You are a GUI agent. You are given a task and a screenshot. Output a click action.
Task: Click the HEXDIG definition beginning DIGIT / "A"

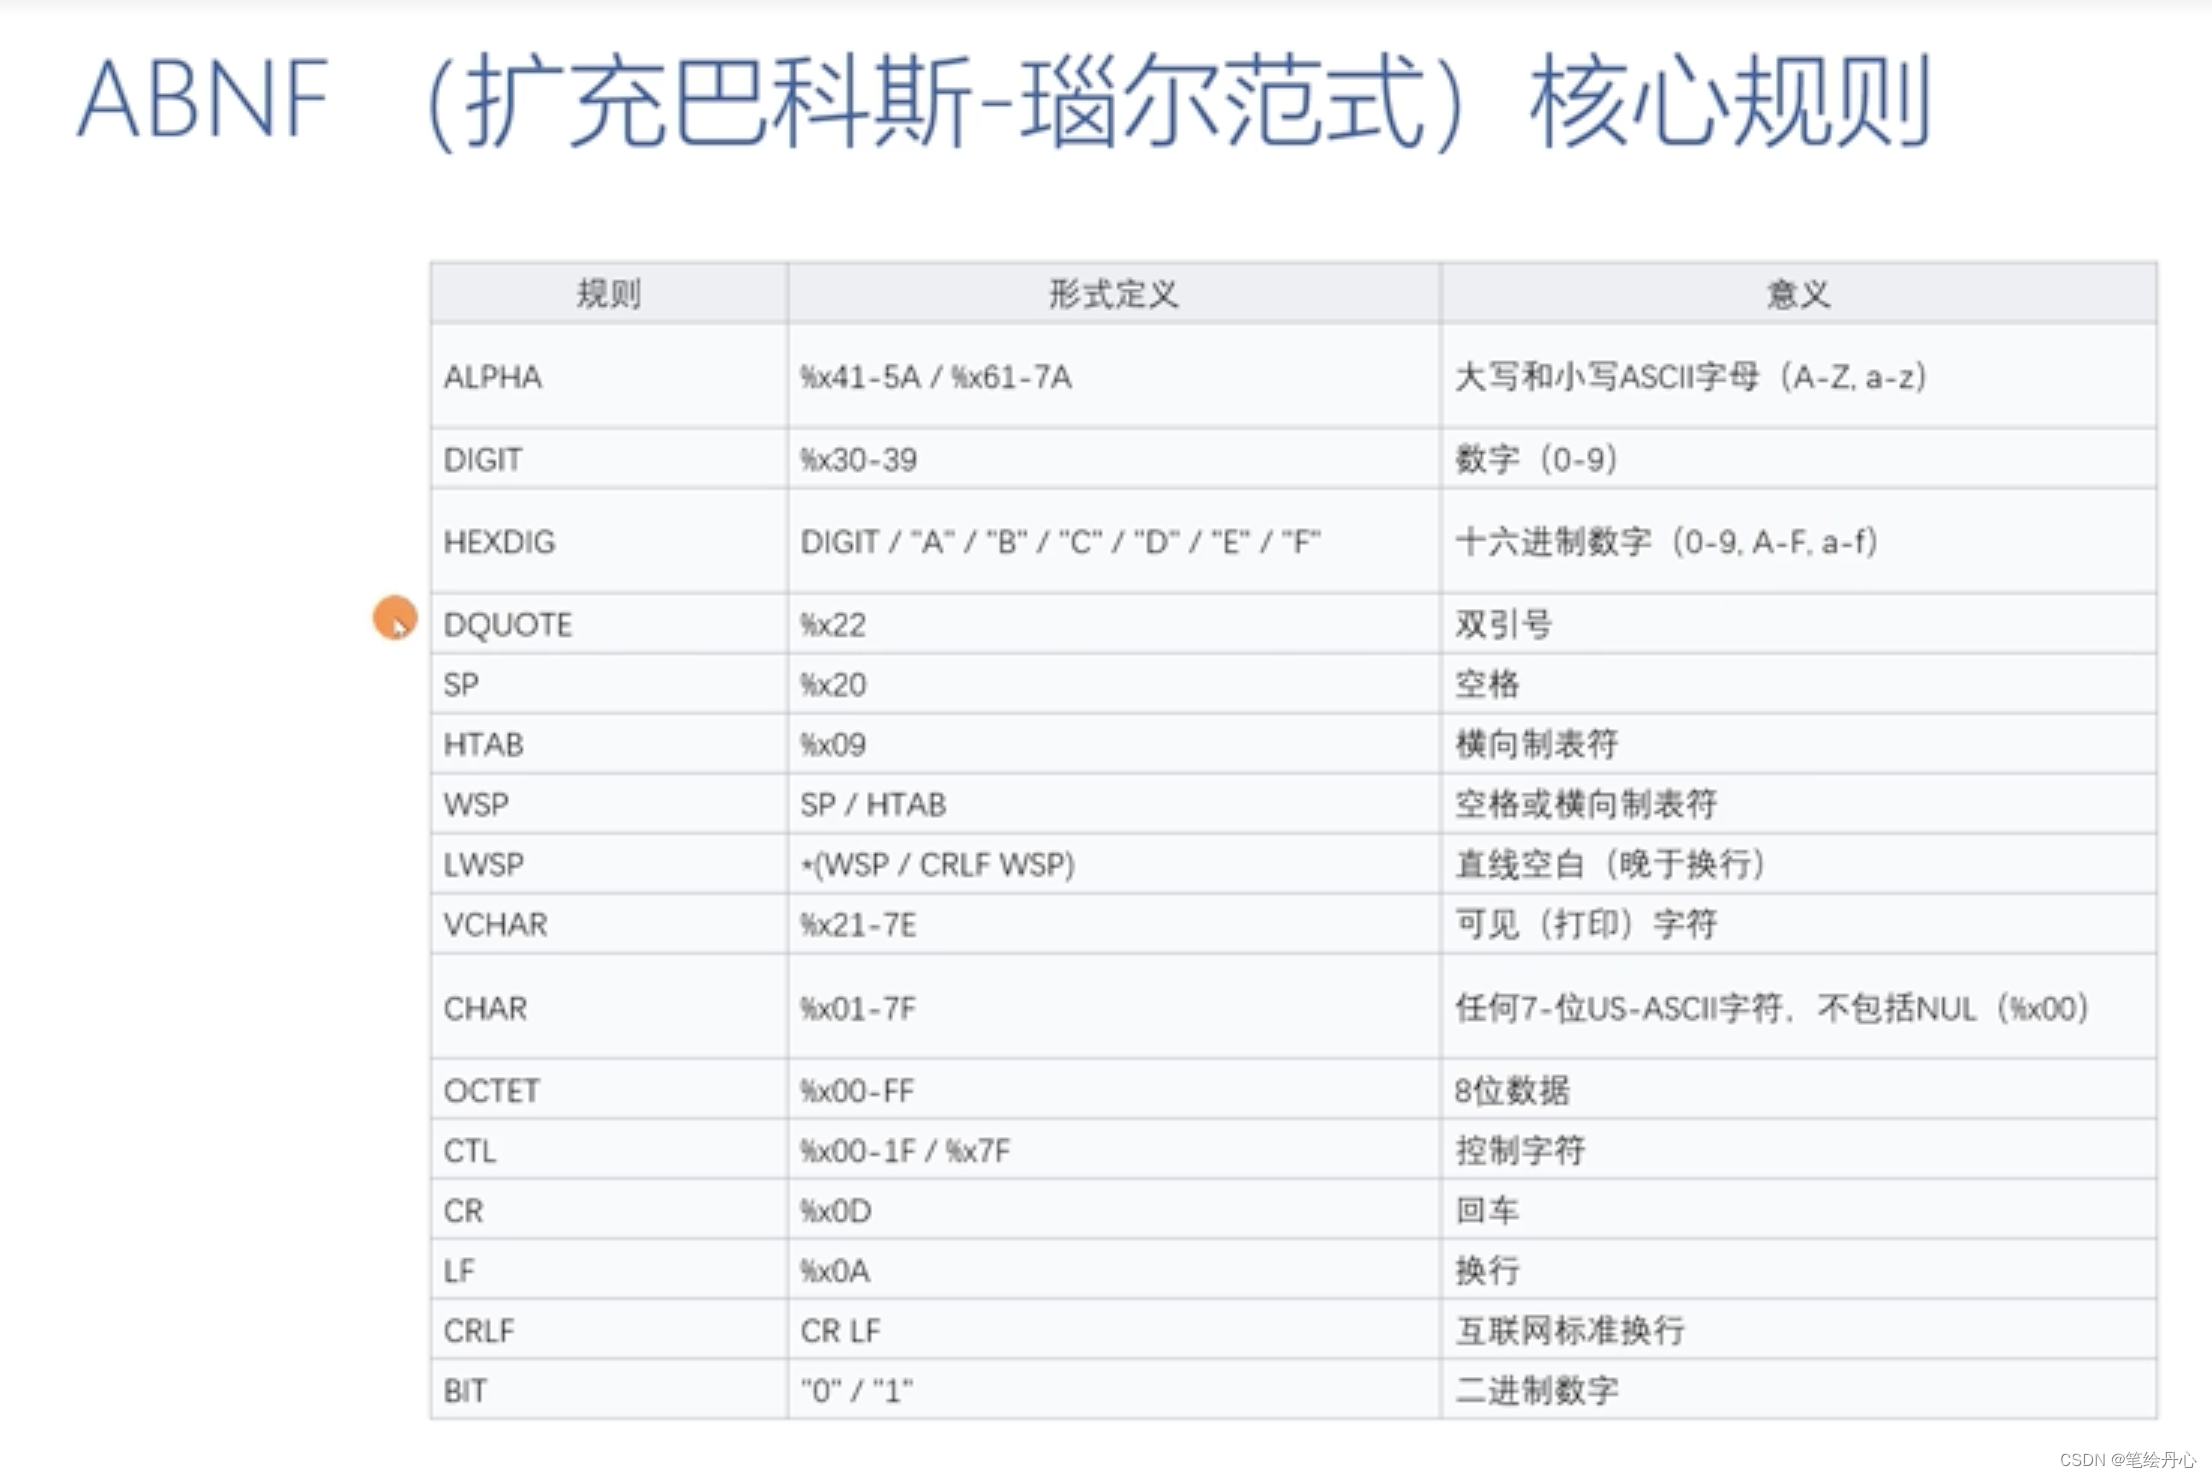(x=1060, y=542)
